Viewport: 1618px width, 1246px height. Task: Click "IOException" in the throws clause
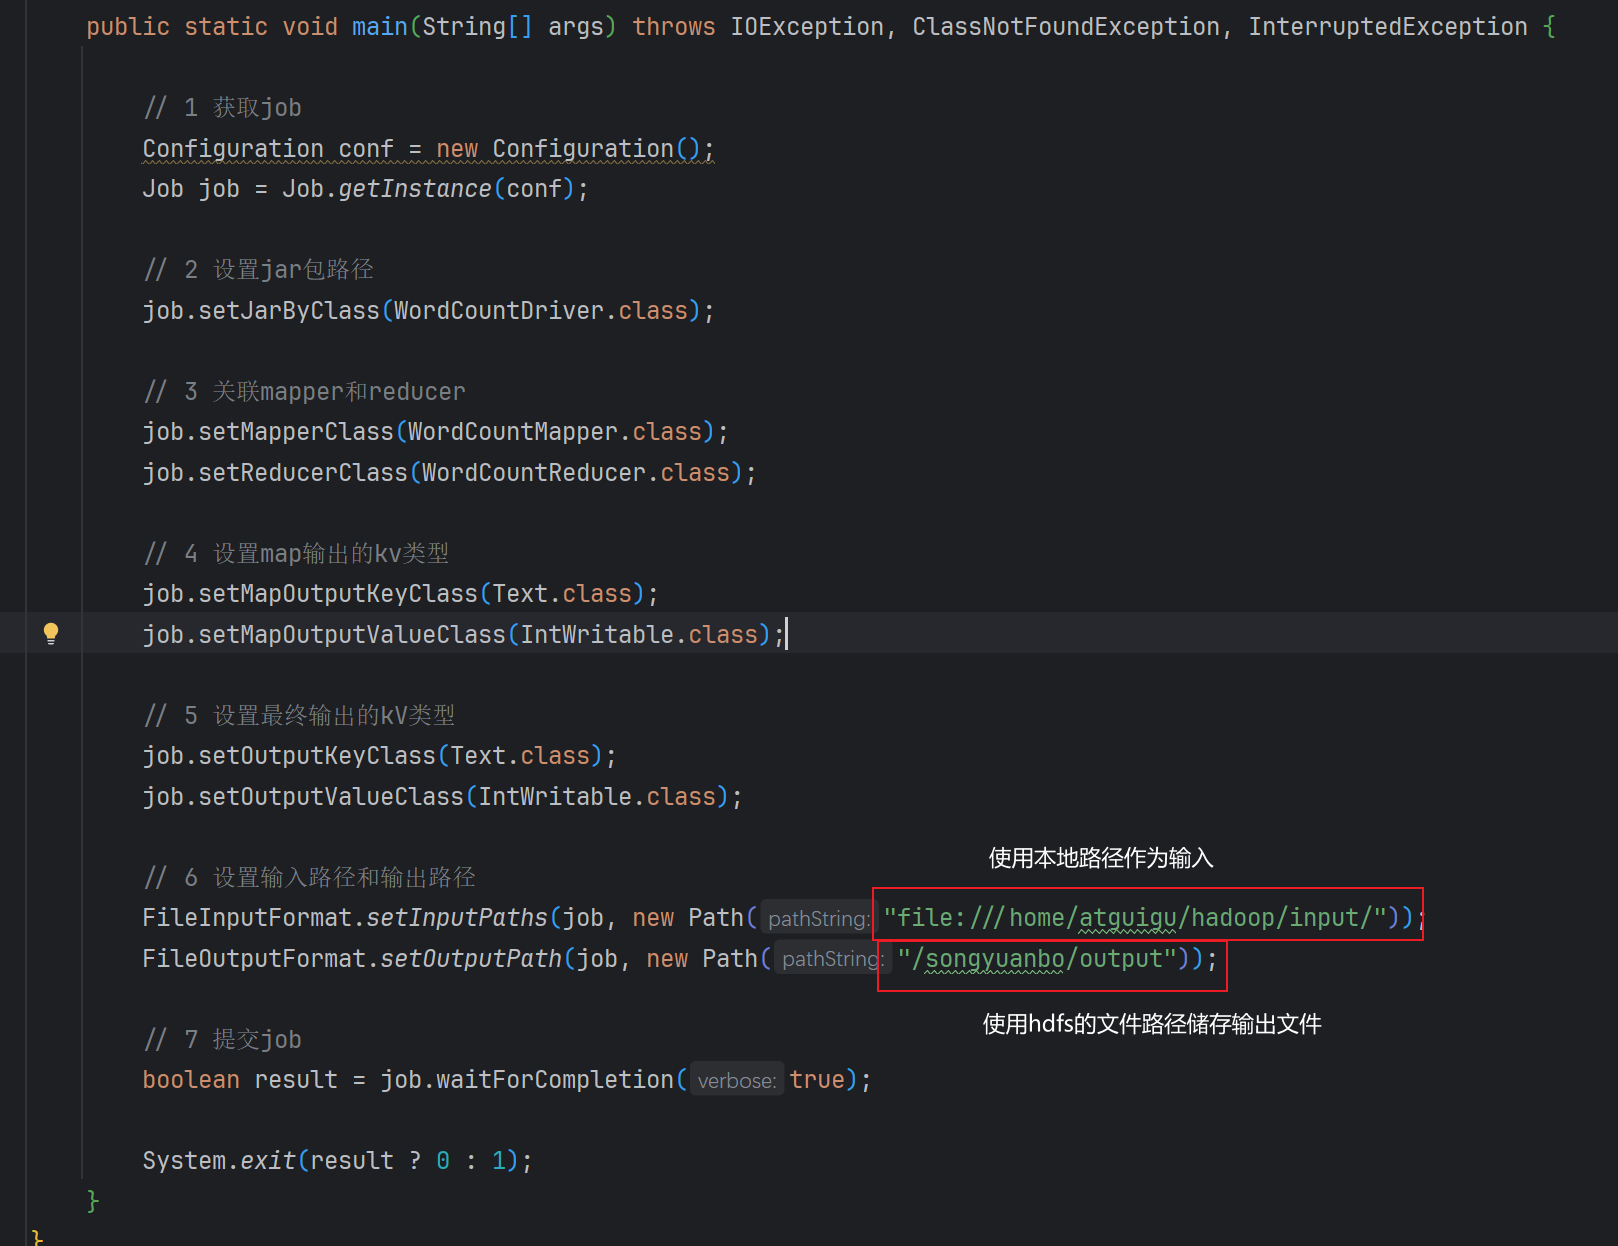pyautogui.click(x=807, y=27)
